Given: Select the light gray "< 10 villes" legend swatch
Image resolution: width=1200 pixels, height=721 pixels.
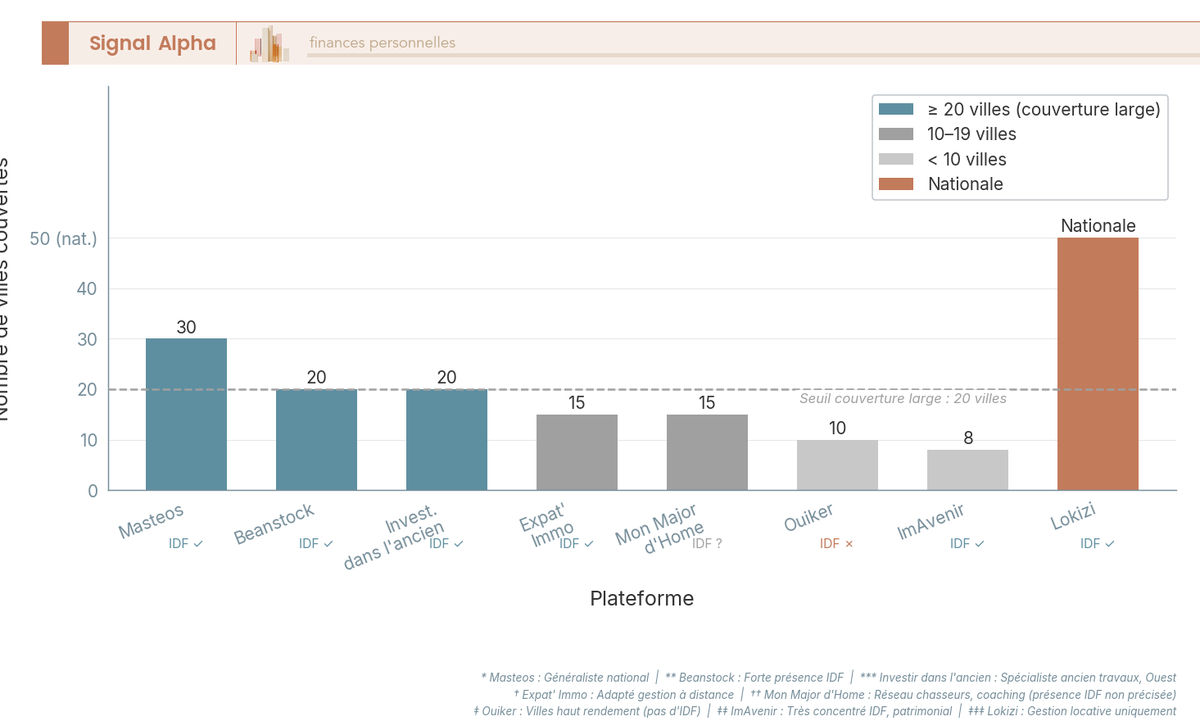Looking at the screenshot, I should pos(895,158).
